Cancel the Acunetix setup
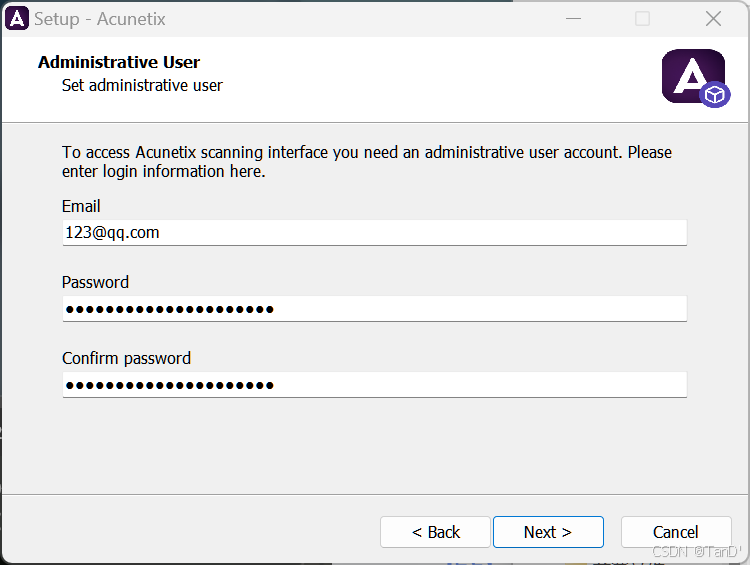Screen dimensions: 750x565 pyautogui.click(x=676, y=532)
